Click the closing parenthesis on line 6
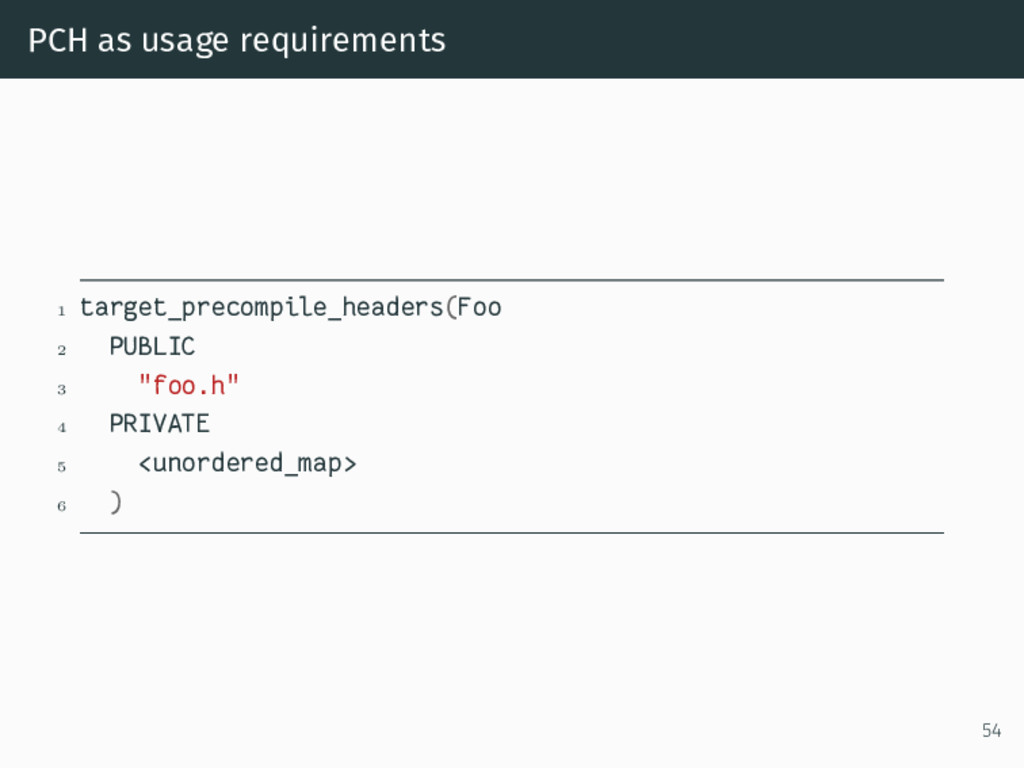This screenshot has height=768, width=1024. point(116,502)
